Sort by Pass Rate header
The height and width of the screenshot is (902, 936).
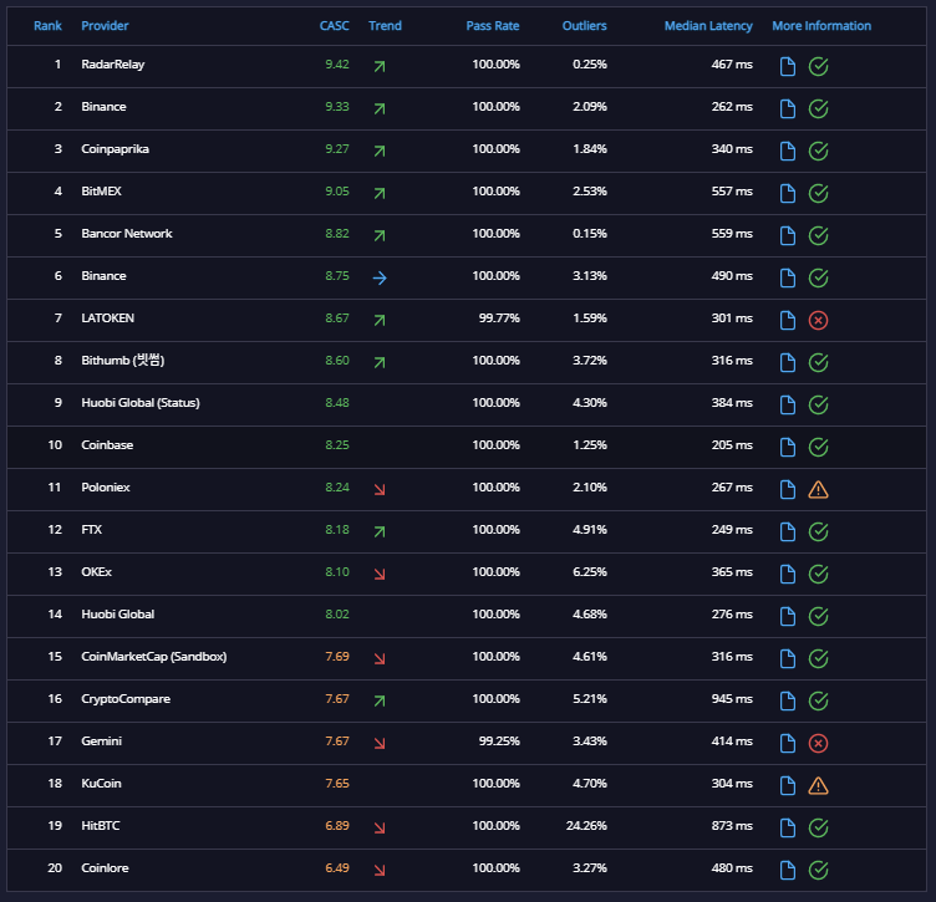[x=492, y=26]
